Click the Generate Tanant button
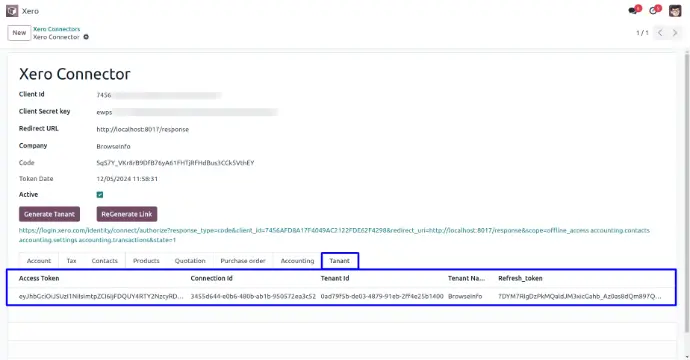Image resolution: width=690 pixels, height=360 pixels. [x=49, y=214]
